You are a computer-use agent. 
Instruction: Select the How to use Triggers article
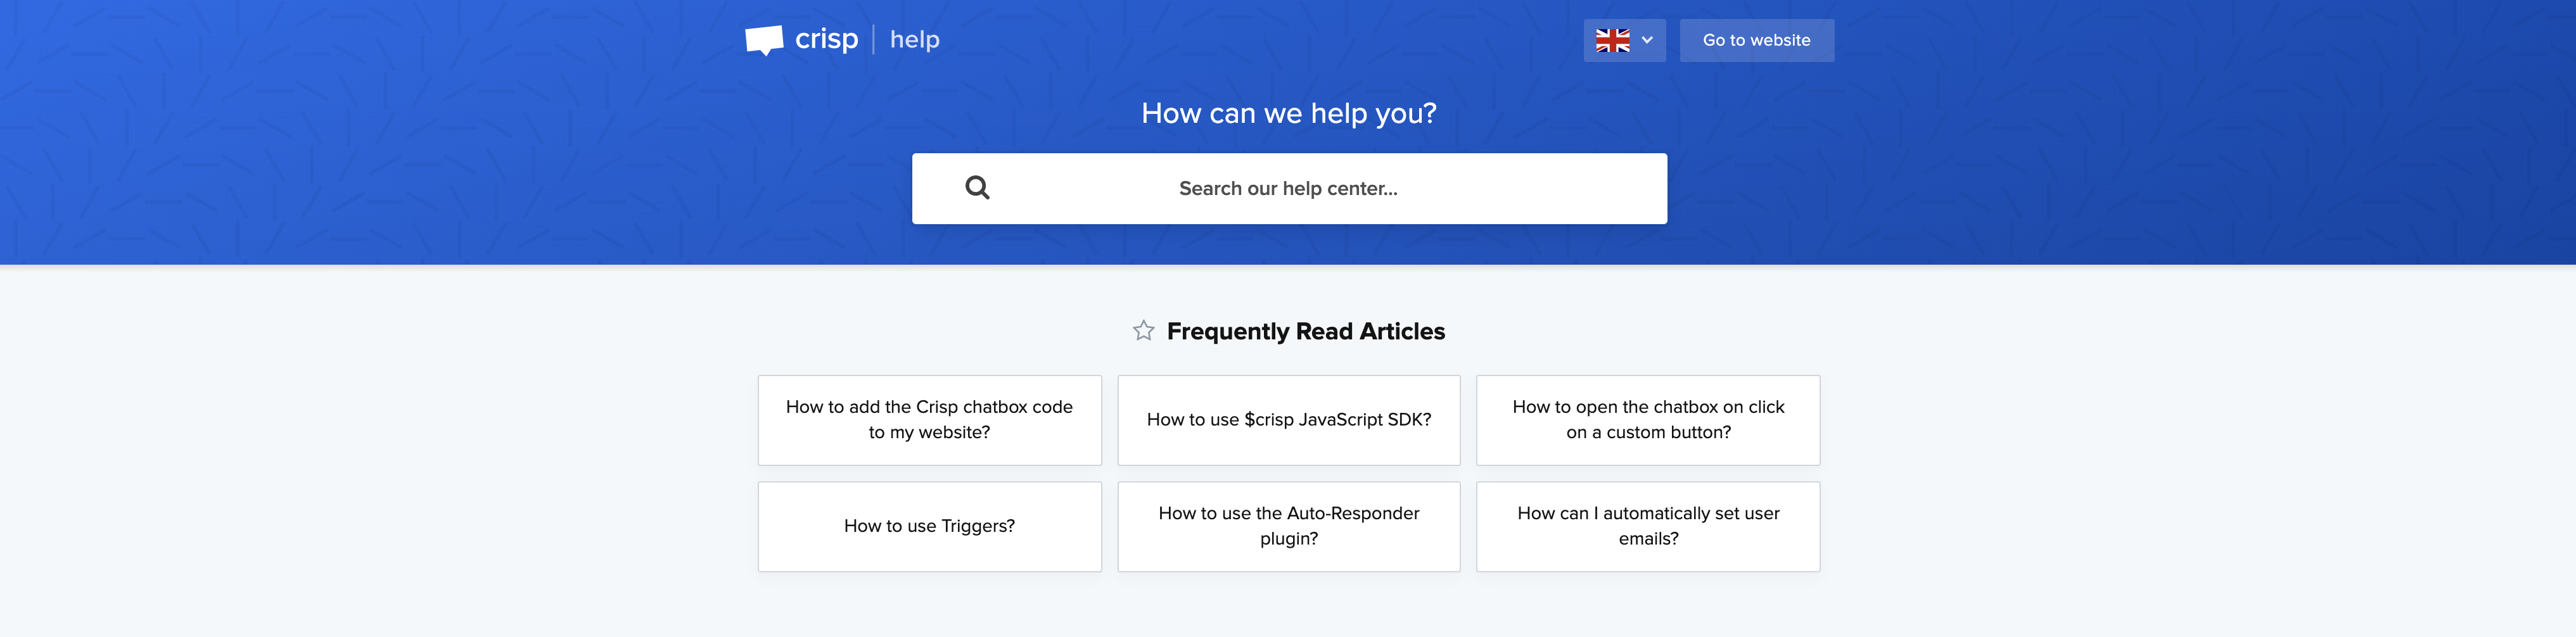tap(929, 527)
